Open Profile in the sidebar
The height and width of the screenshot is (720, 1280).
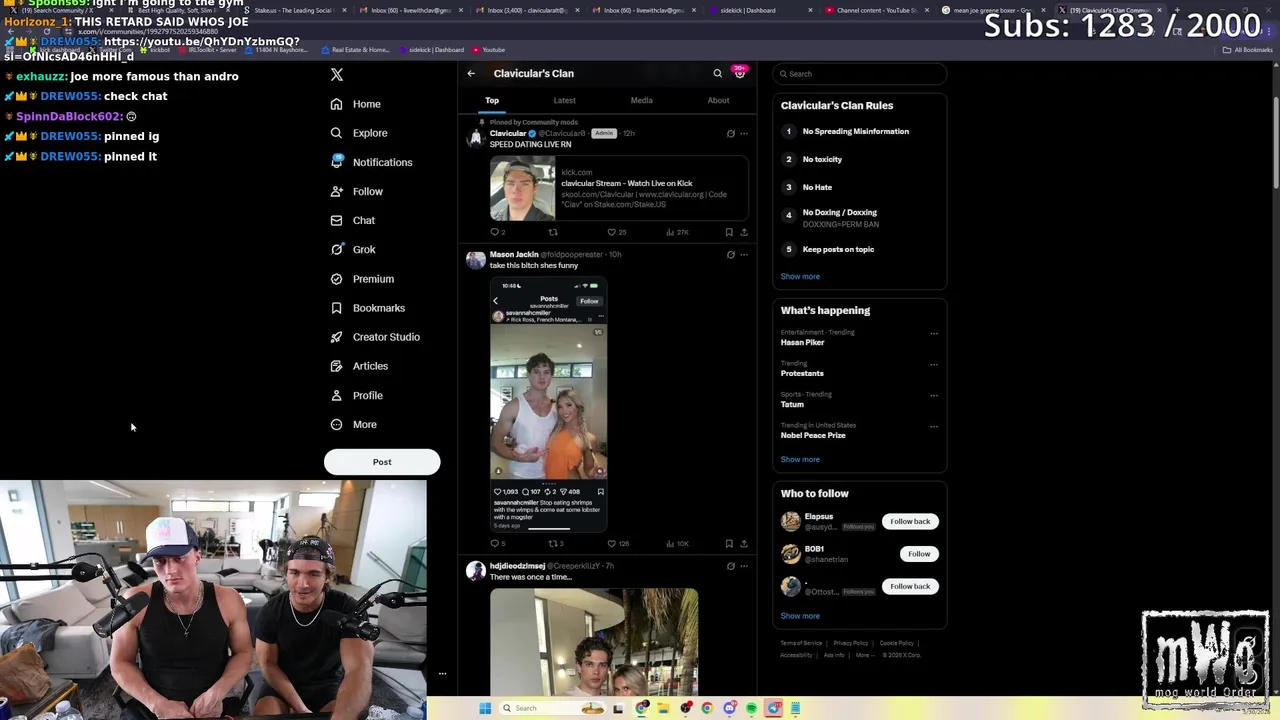pos(357,395)
